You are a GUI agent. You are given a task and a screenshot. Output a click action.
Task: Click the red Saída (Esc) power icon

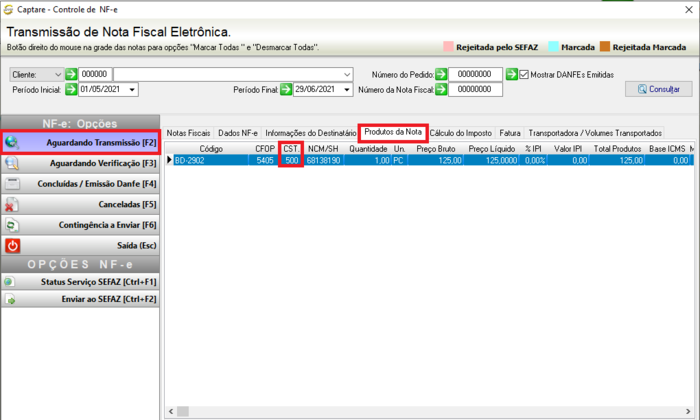12,245
